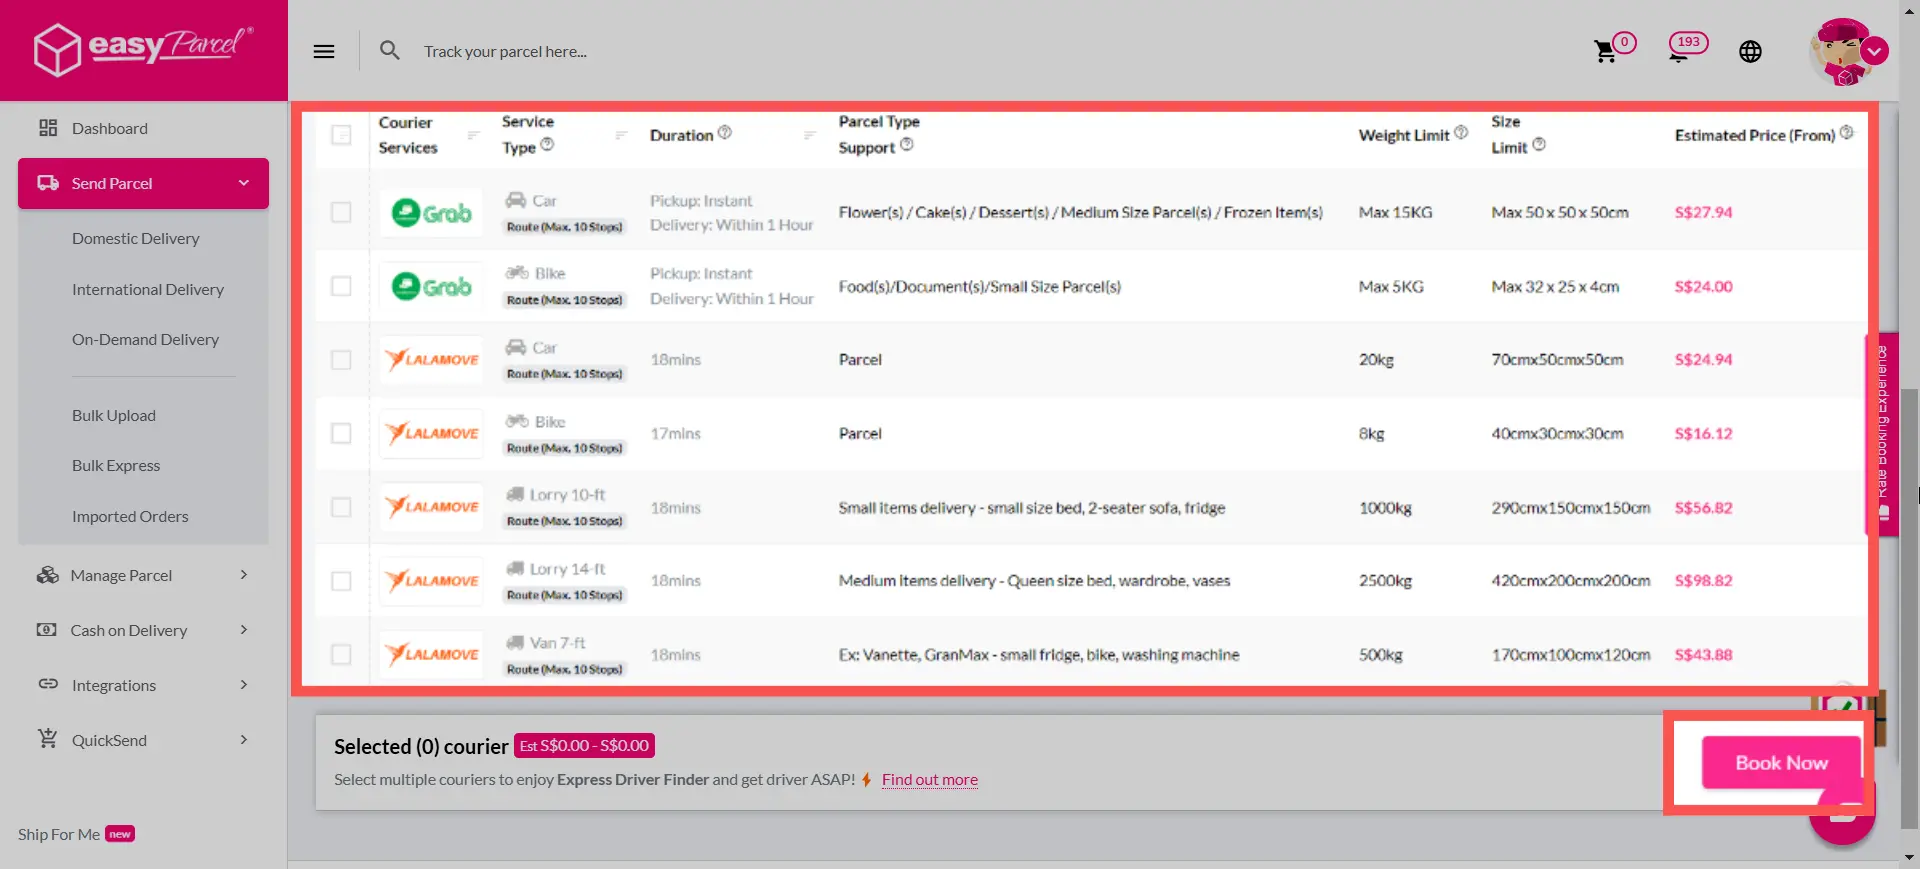
Task: Open Imported Orders
Action: [130, 516]
